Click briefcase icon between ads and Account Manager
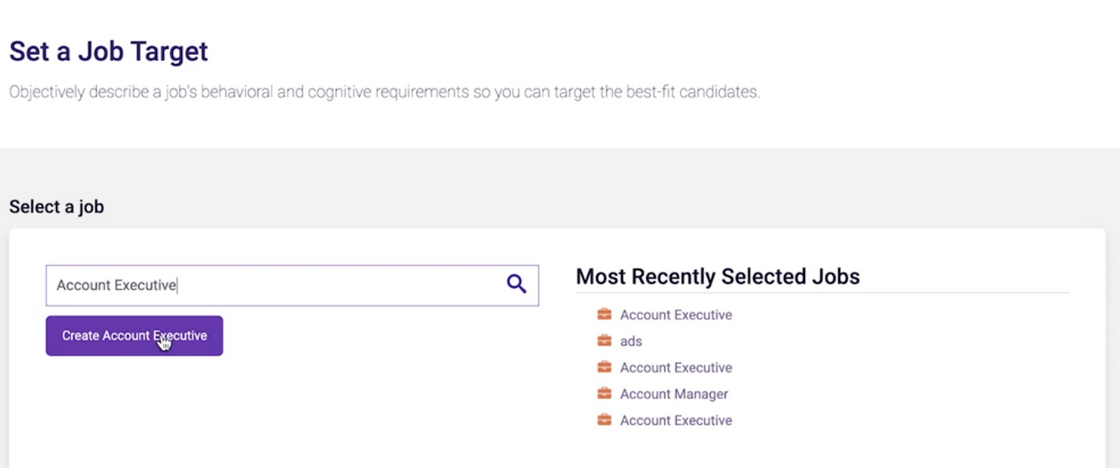 (604, 368)
